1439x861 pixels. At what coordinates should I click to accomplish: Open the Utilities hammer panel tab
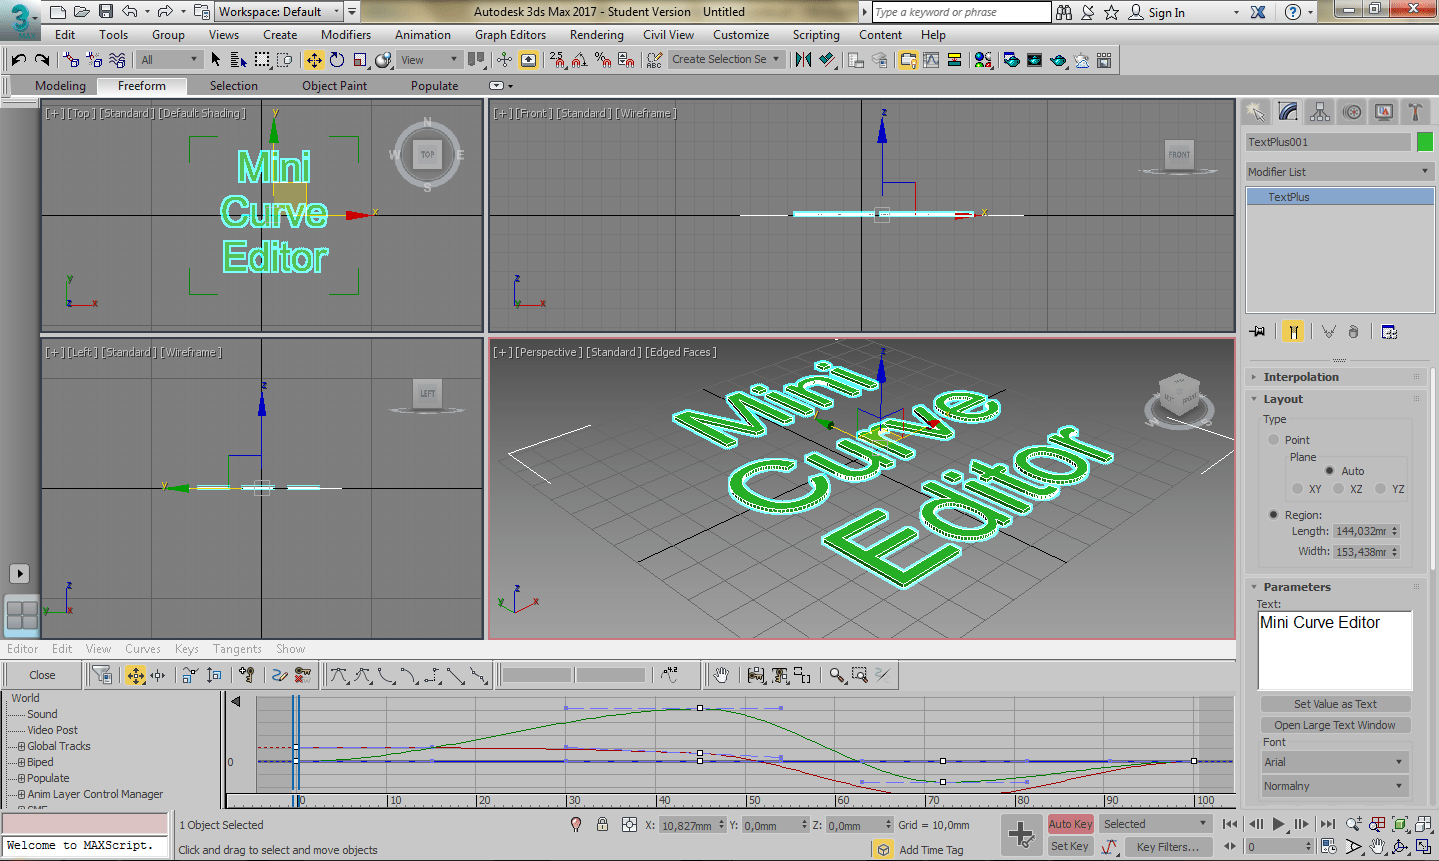[x=1415, y=112]
